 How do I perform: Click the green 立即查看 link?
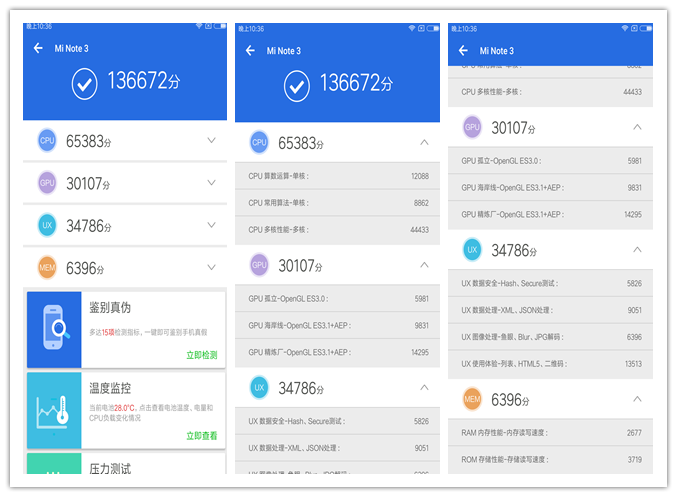pos(202,436)
